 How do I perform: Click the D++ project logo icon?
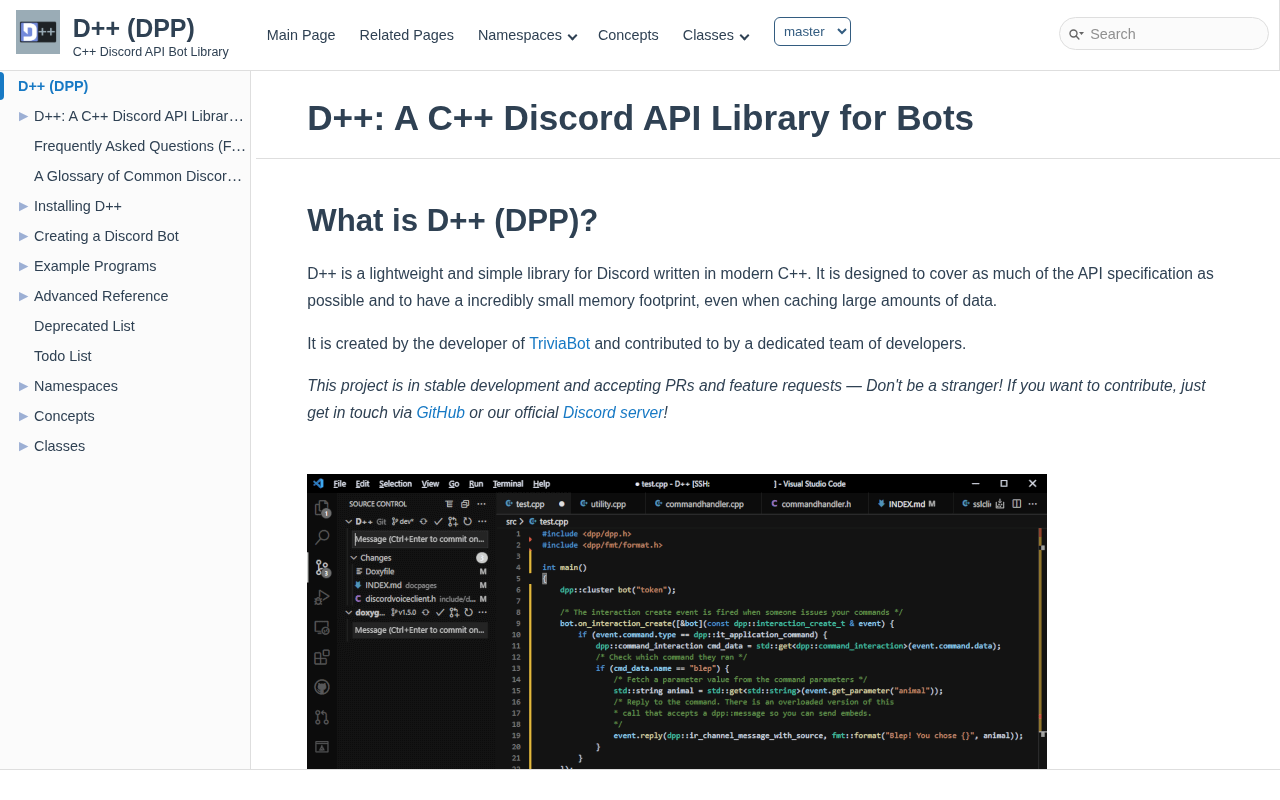click(38, 32)
